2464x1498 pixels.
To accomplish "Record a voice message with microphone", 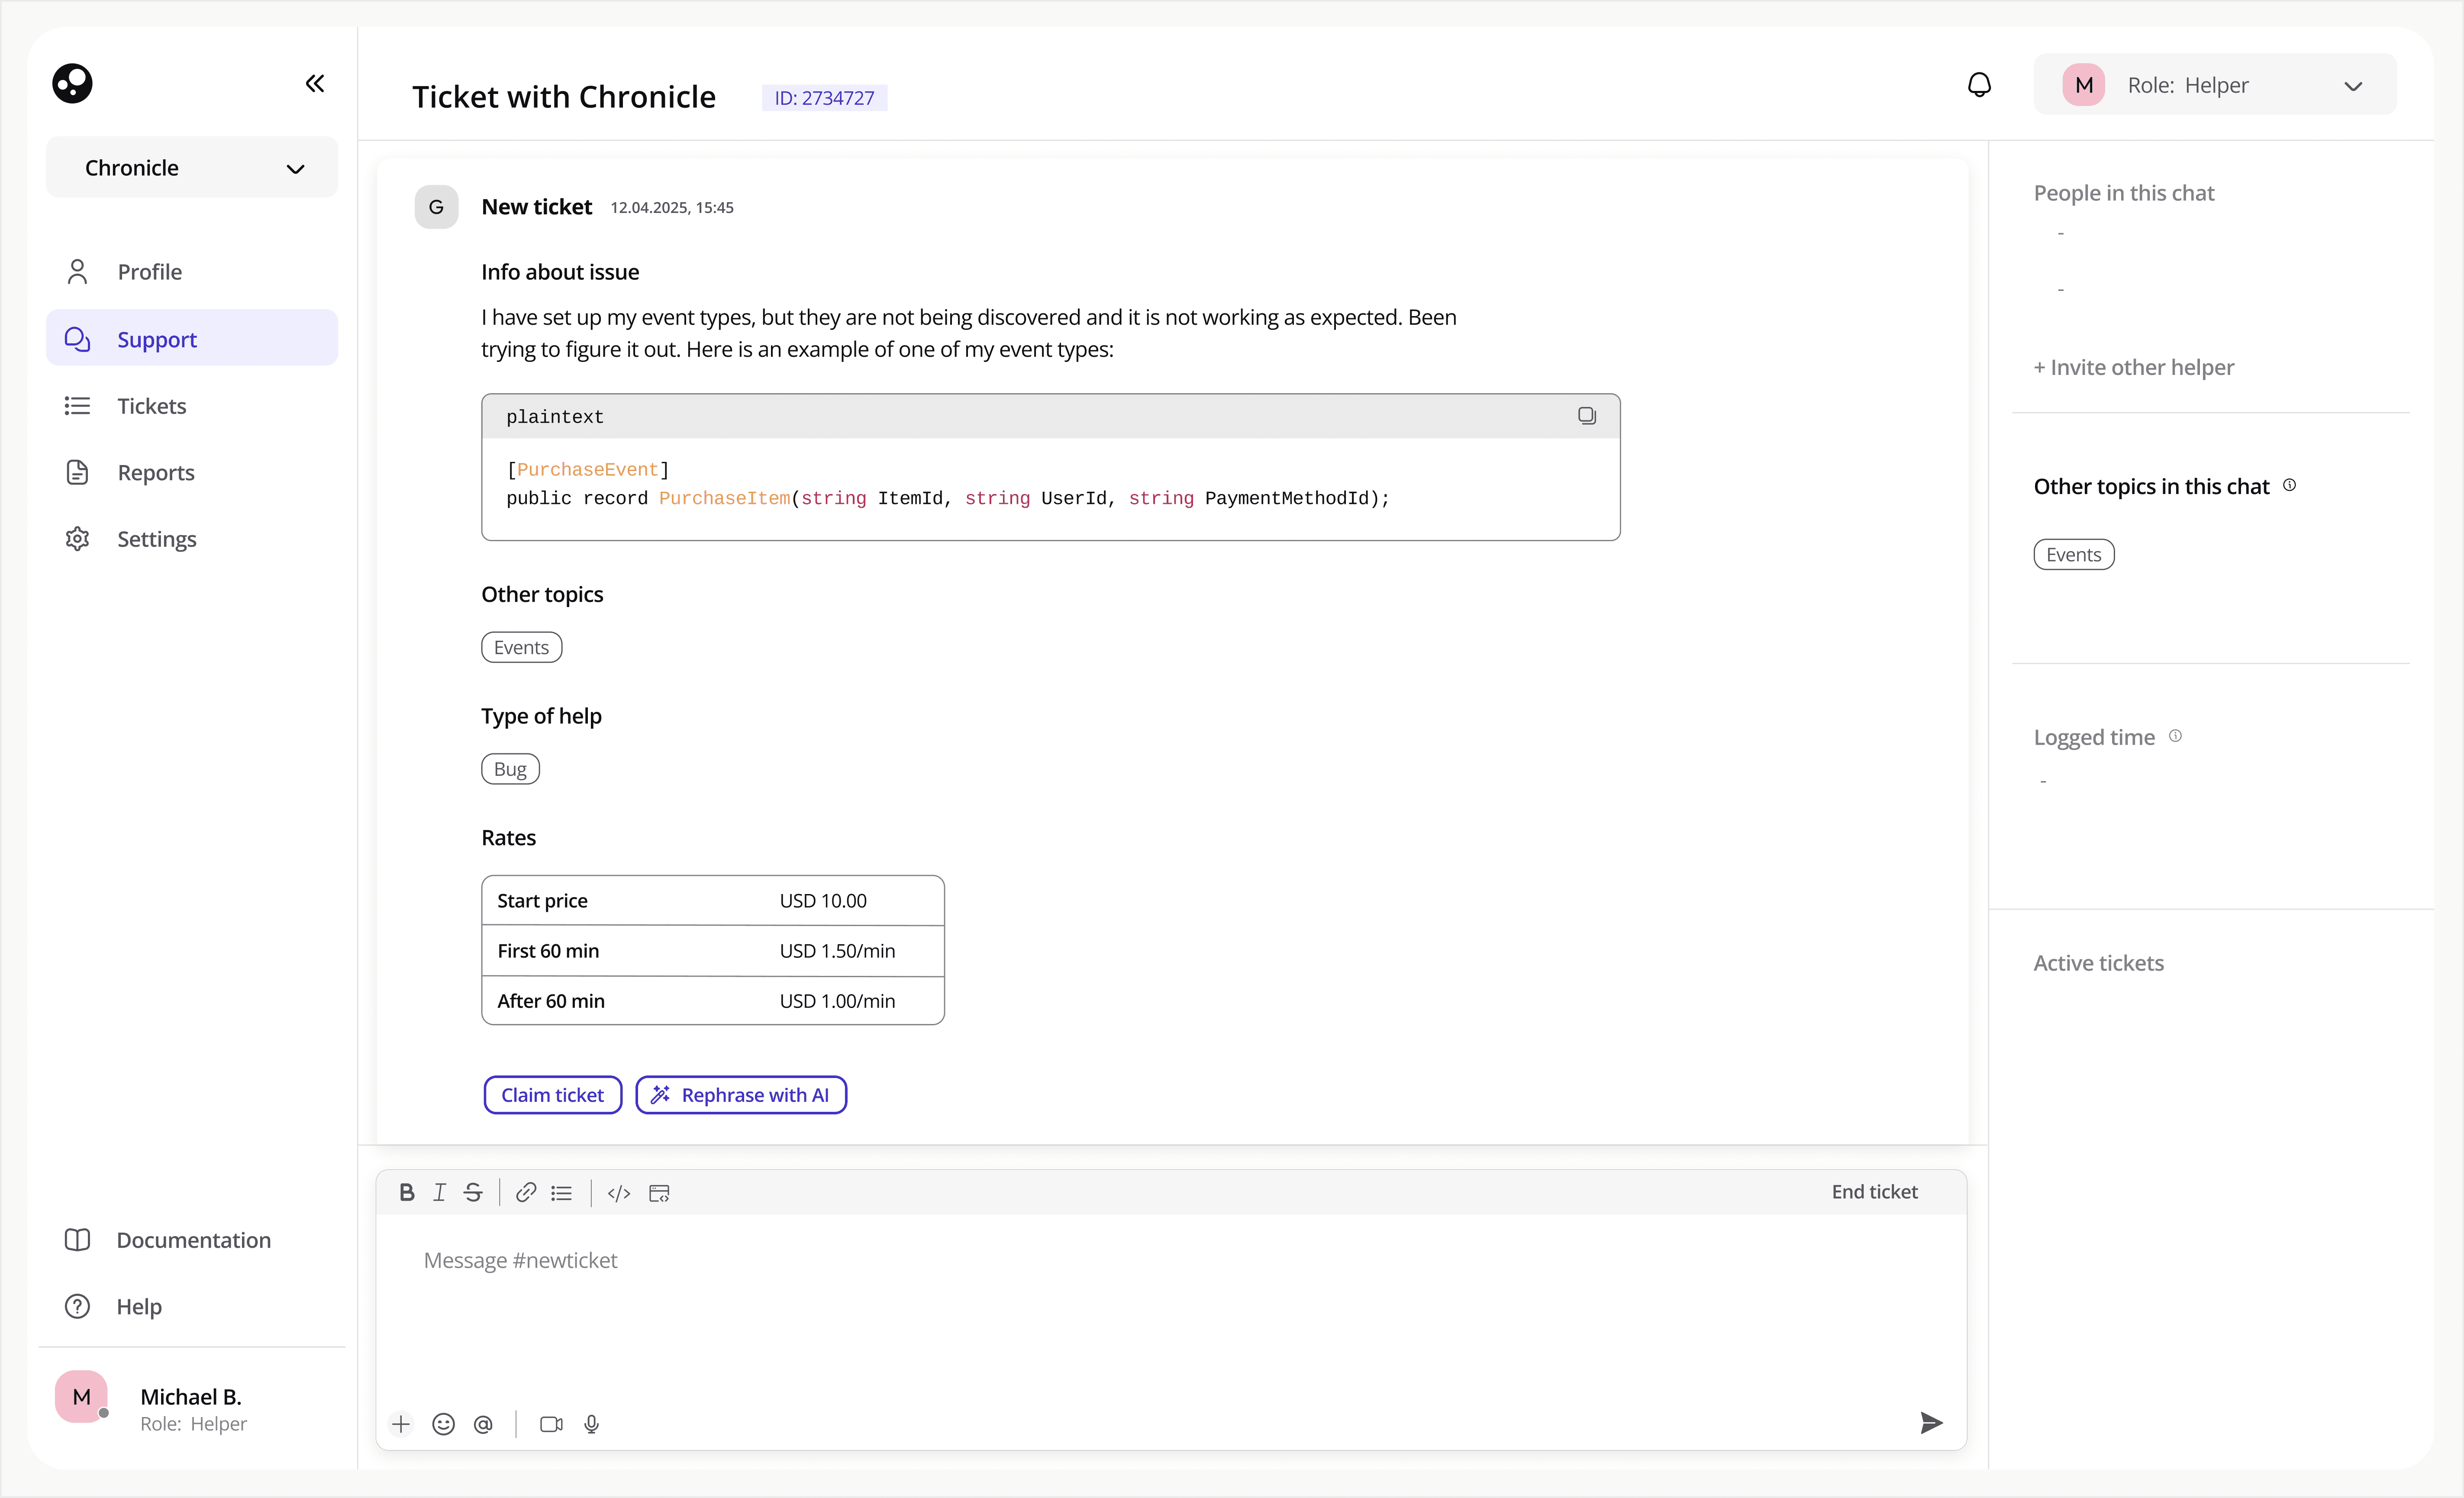I will 592,1424.
